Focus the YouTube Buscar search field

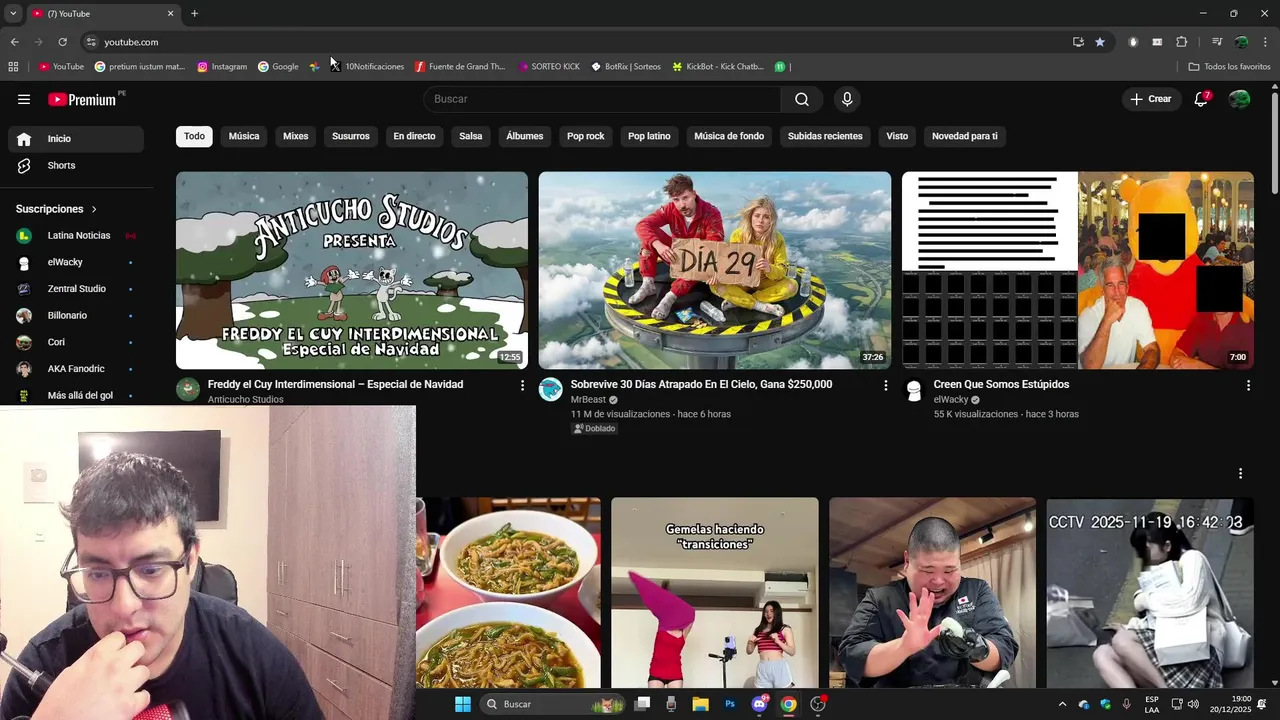click(x=602, y=99)
